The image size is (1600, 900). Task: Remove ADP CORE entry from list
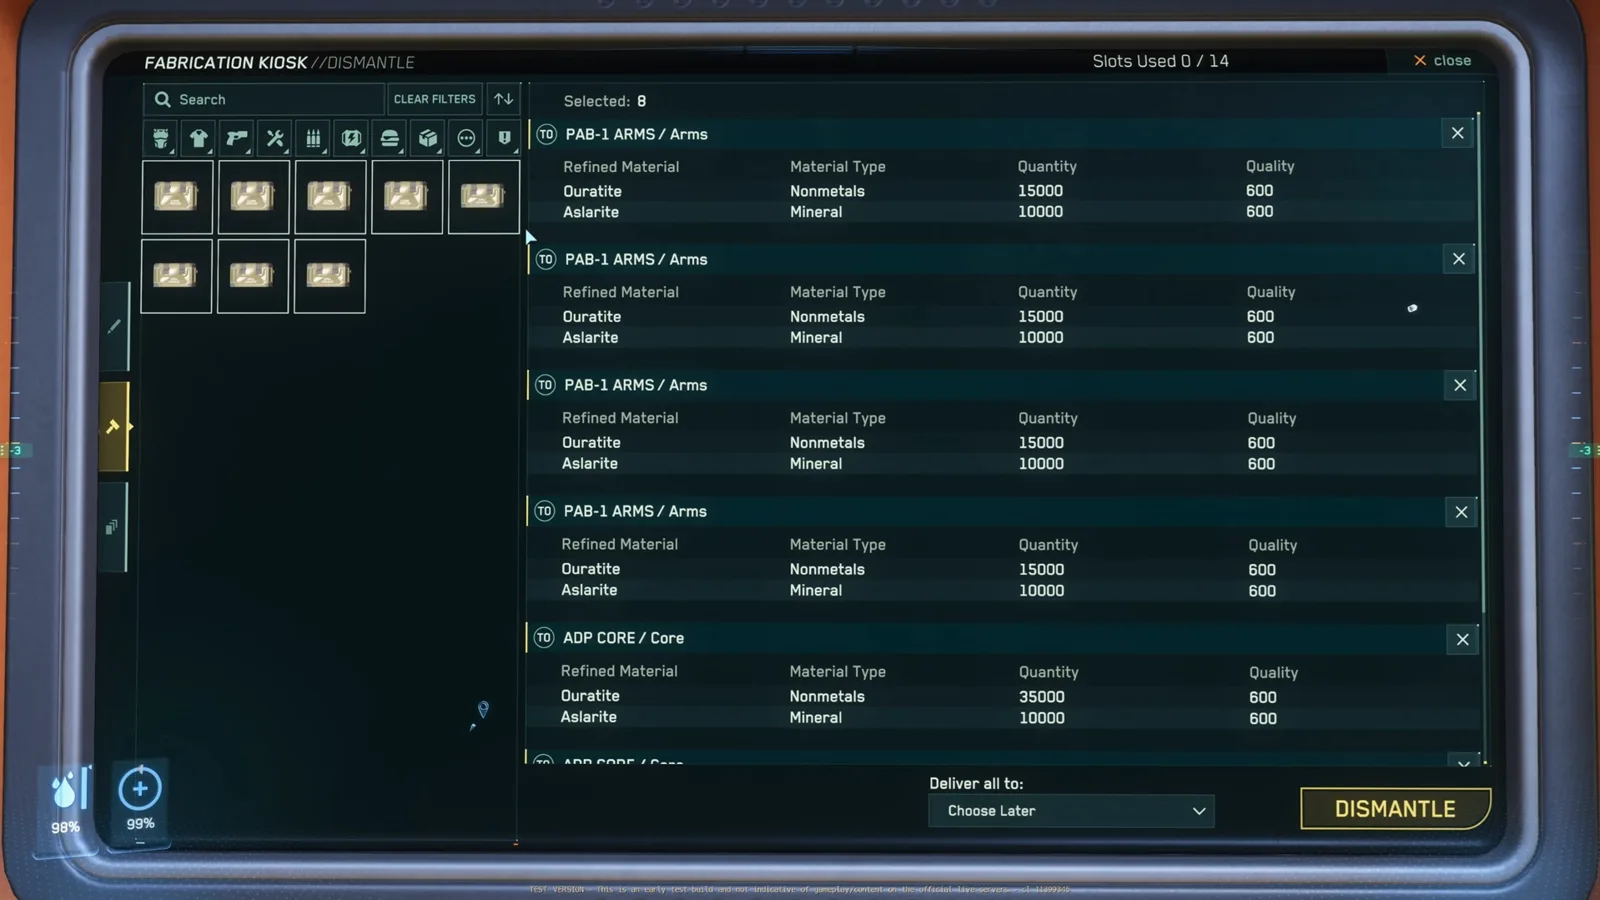click(x=1462, y=639)
